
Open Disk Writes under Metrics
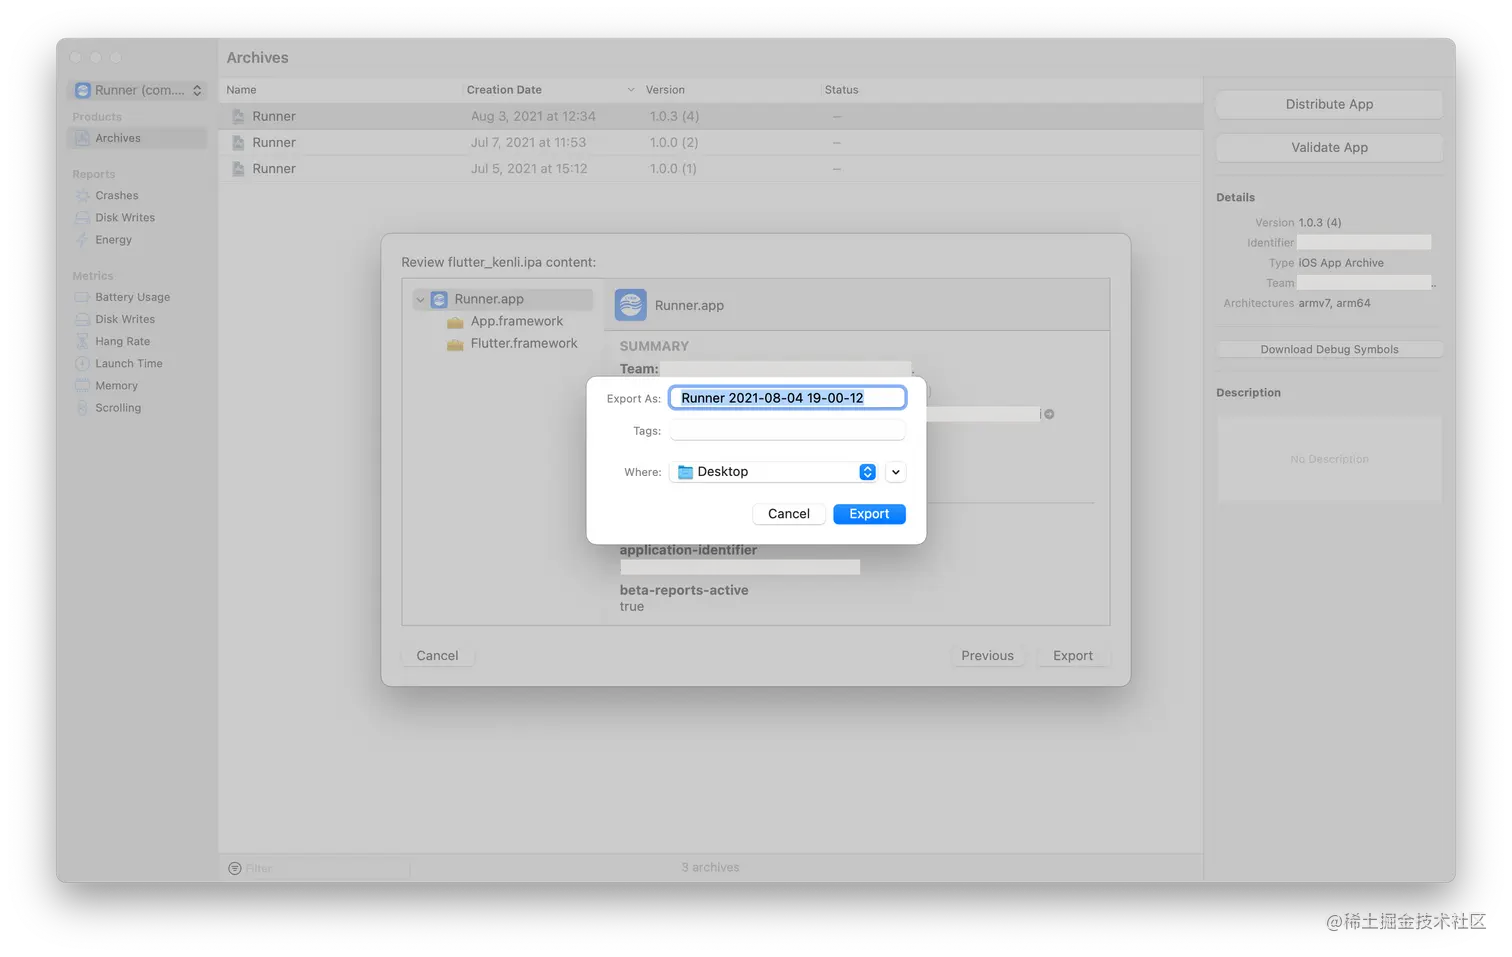coord(125,319)
